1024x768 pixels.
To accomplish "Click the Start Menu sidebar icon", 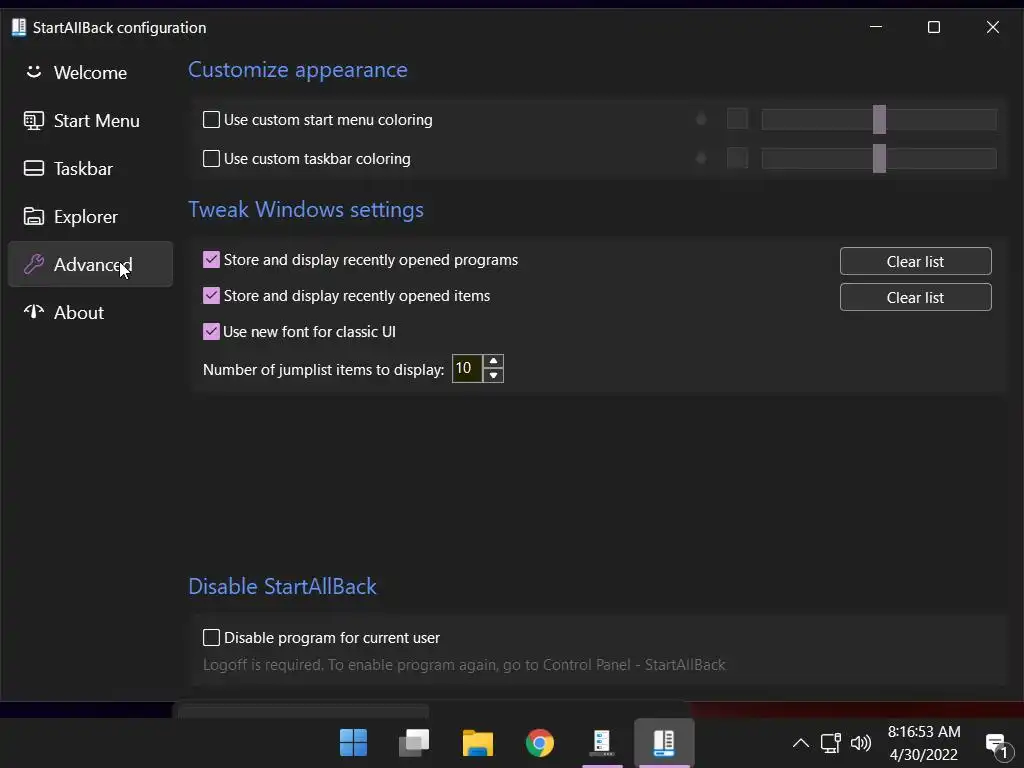I will tap(33, 120).
